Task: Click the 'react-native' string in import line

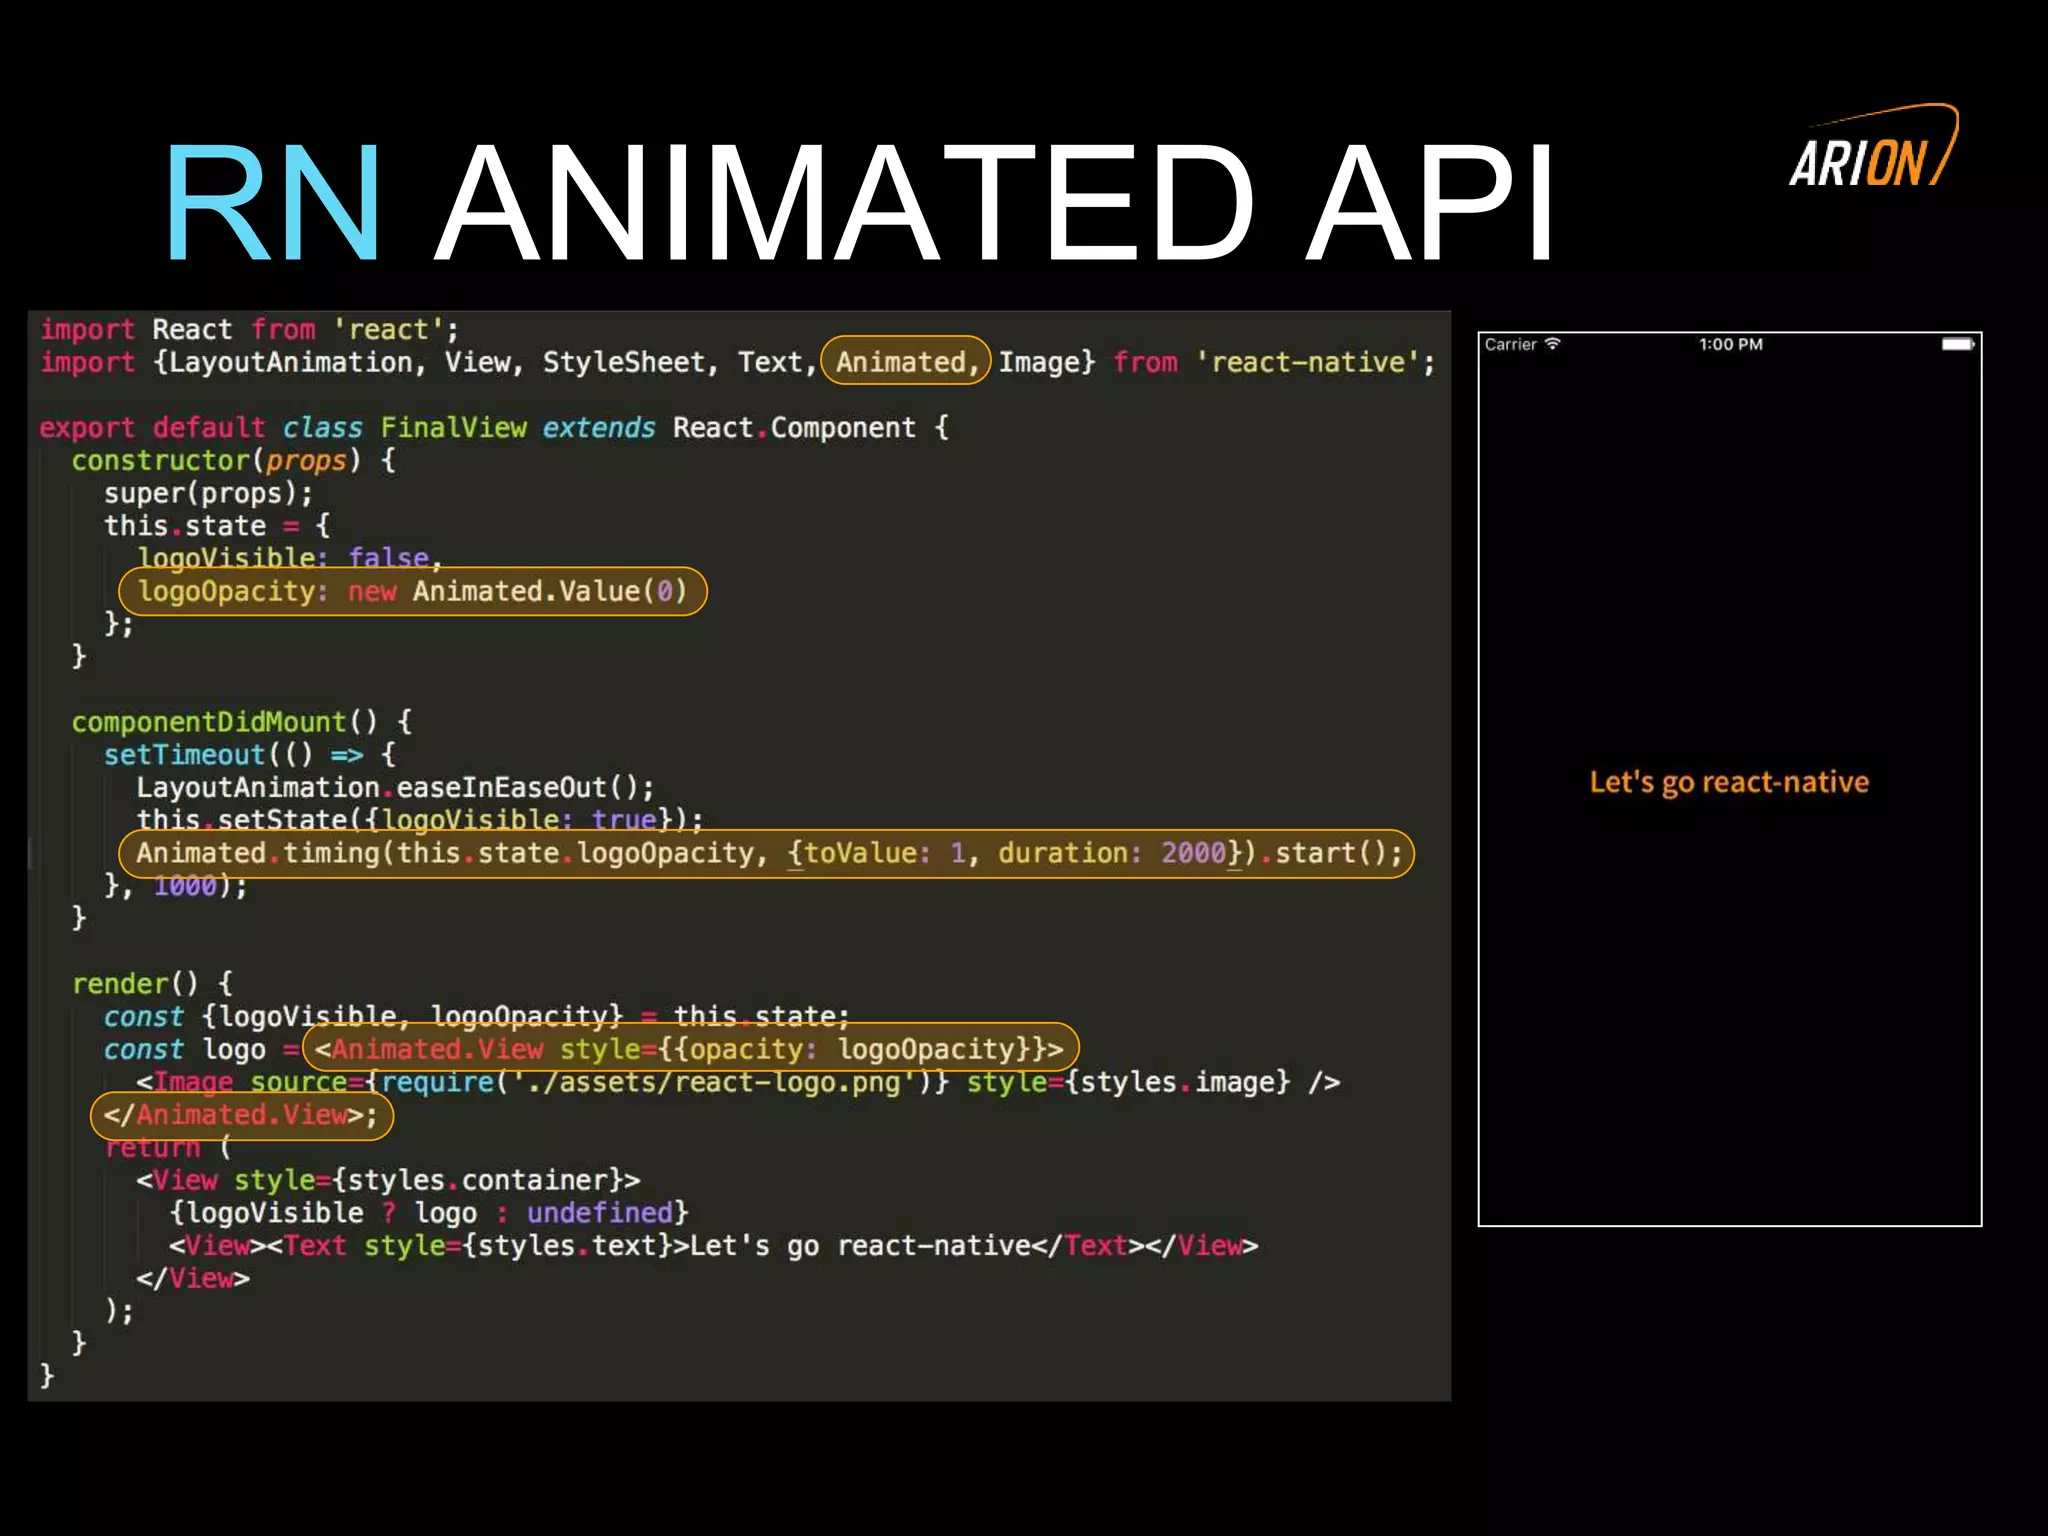Action: (x=1307, y=362)
